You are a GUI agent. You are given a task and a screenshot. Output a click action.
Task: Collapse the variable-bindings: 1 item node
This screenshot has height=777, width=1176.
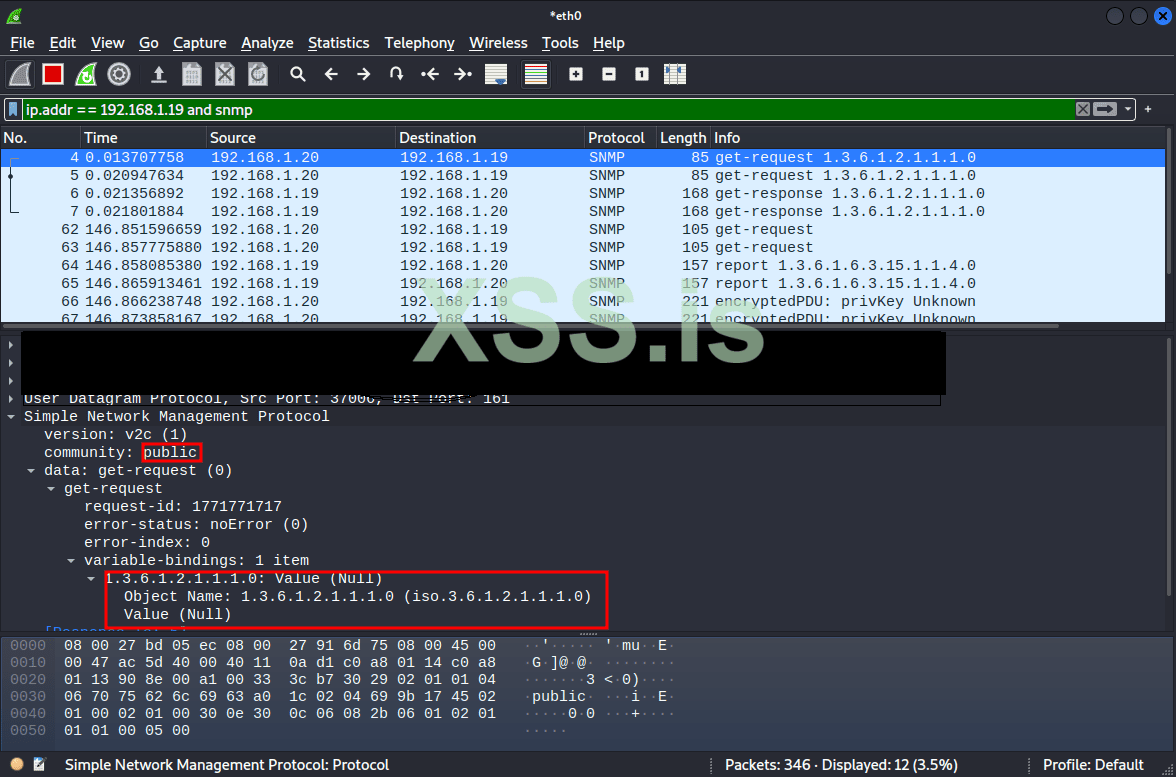(x=70, y=561)
